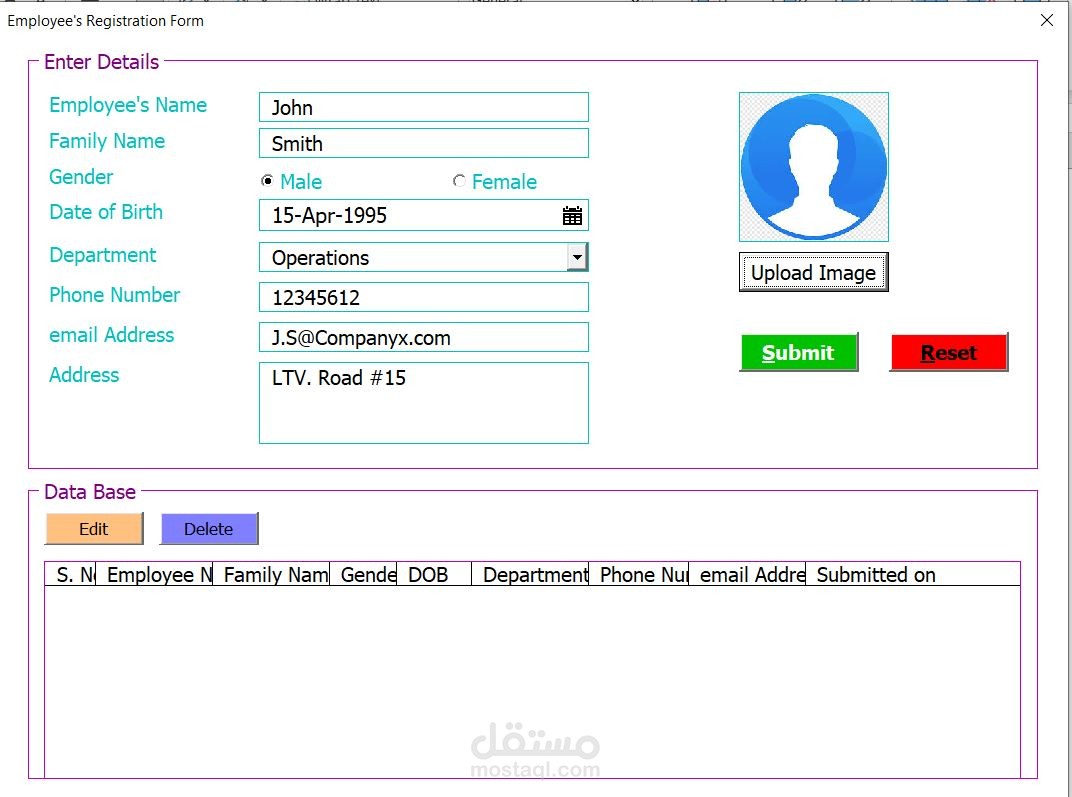The height and width of the screenshot is (797, 1072).
Task: Click the profile avatar image
Action: 814,167
